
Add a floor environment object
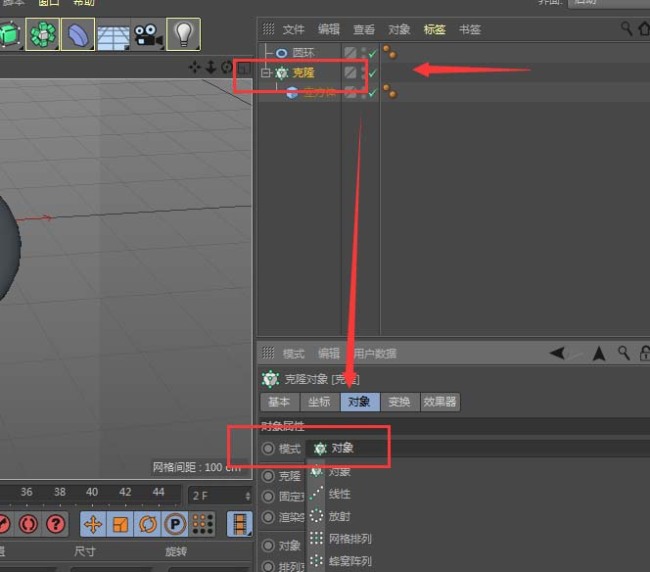[113, 35]
